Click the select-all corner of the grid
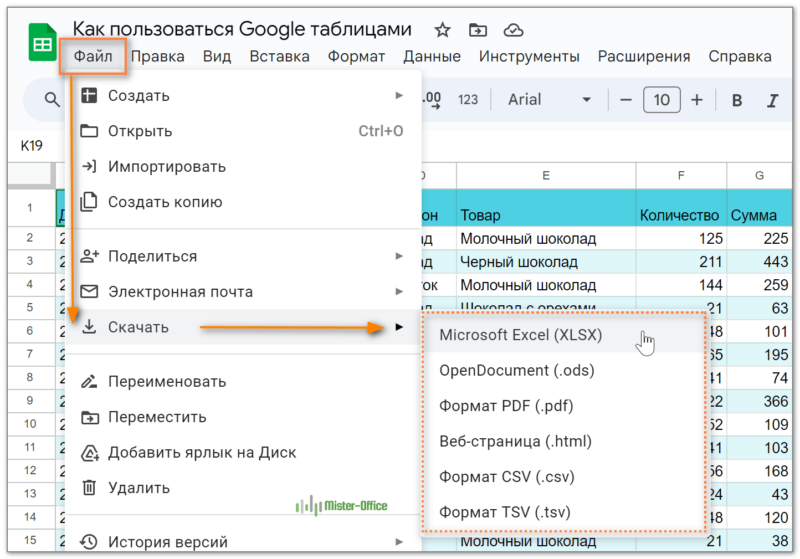Image resolution: width=800 pixels, height=559 pixels. tap(30, 175)
